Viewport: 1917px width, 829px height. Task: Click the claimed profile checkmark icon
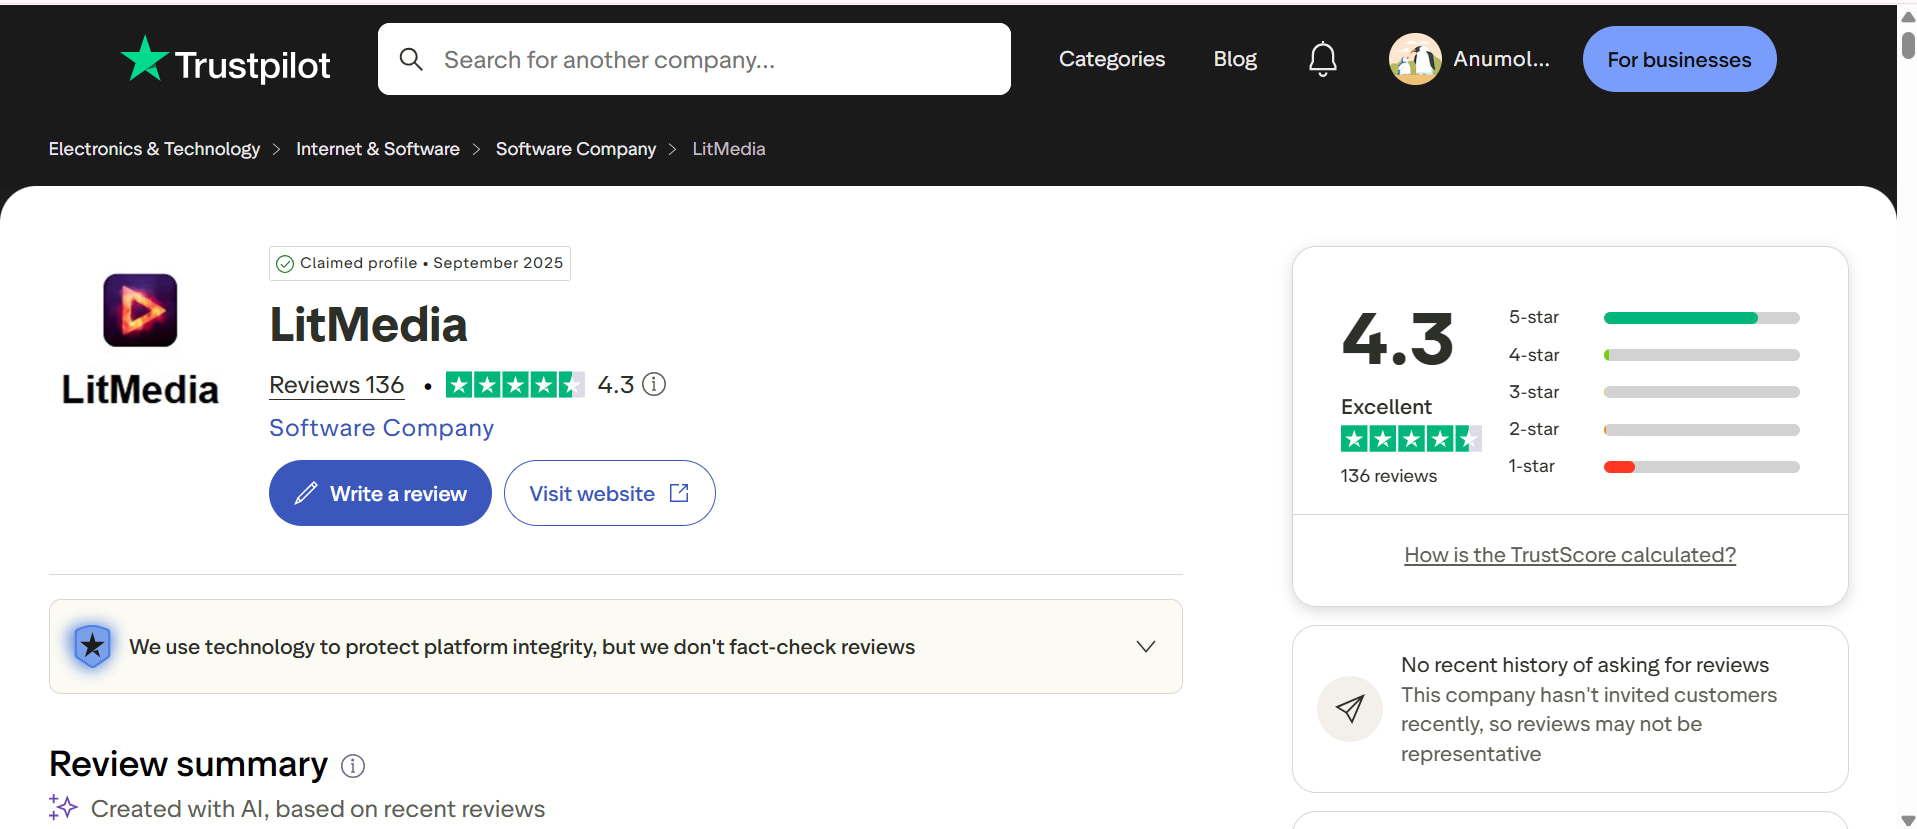click(285, 263)
